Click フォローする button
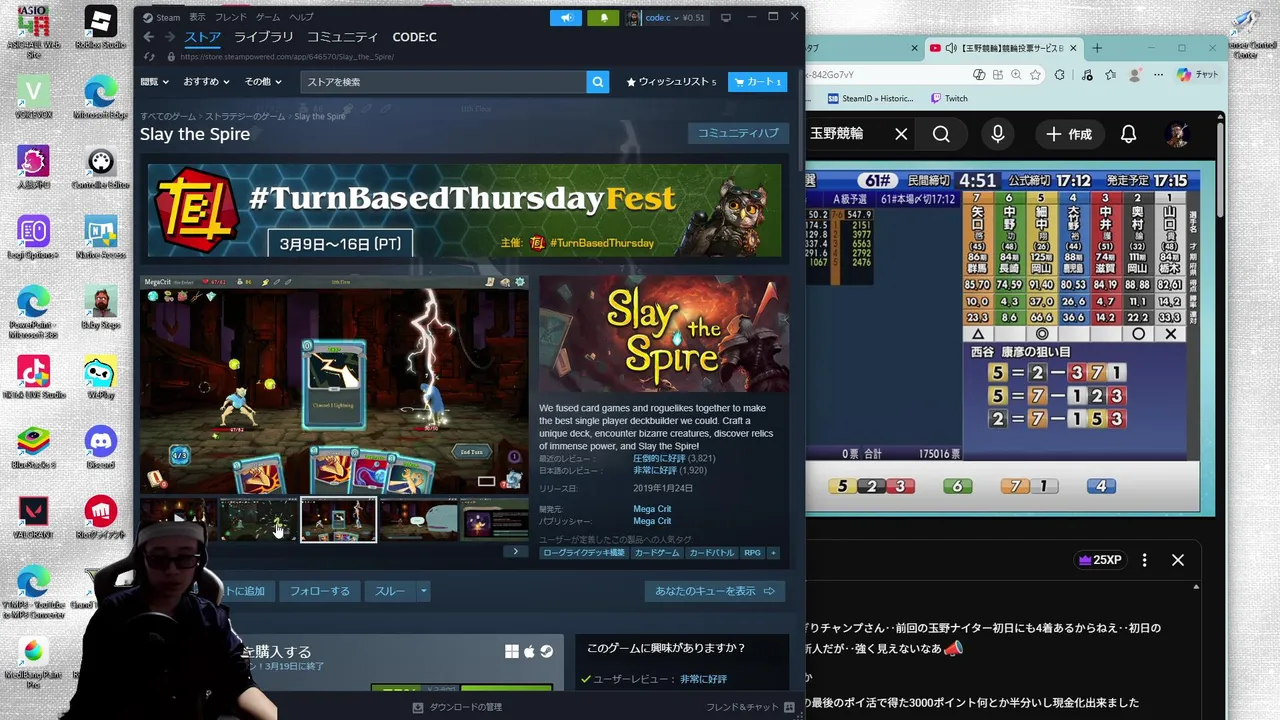Image resolution: width=1280 pixels, height=720 pixels. click(x=320, y=591)
